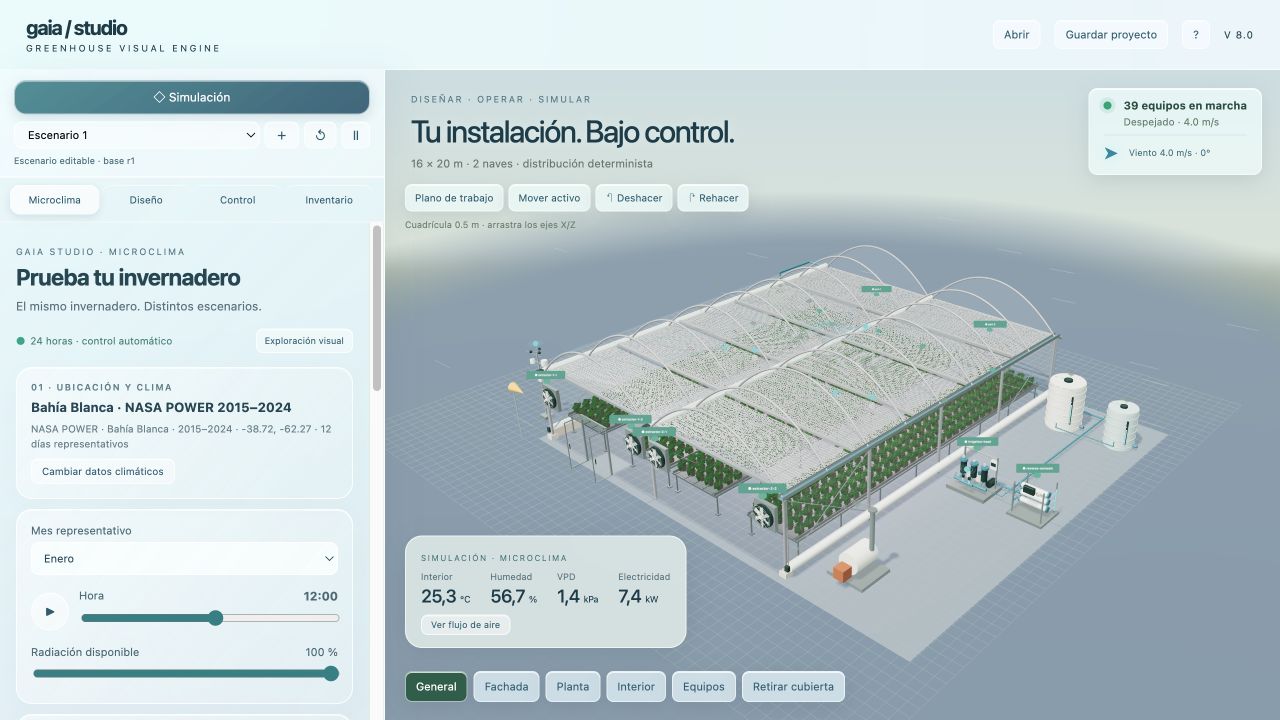Click Exploración visual button

[x=304, y=341]
